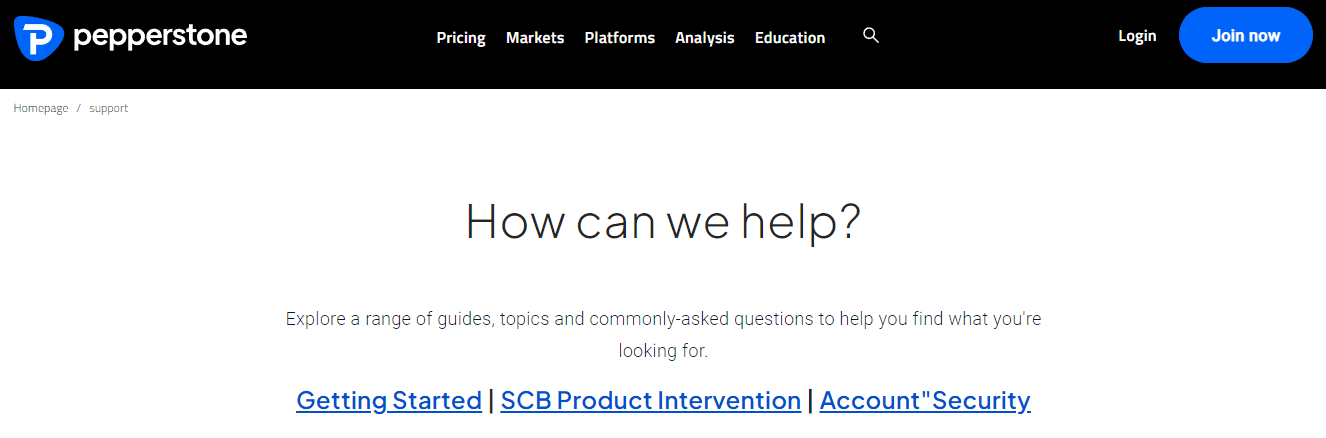The width and height of the screenshot is (1326, 438).
Task: Click the blue Join now button
Action: (x=1246, y=36)
